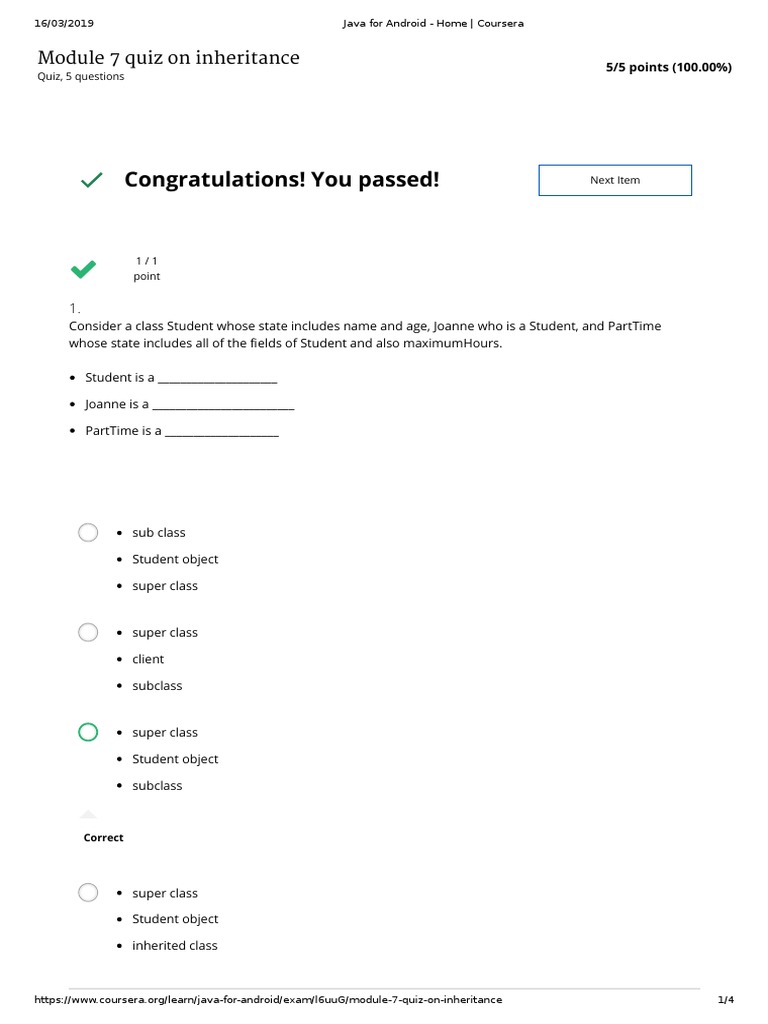Click the Correct feedback label
The image size is (768, 1024).
point(104,838)
